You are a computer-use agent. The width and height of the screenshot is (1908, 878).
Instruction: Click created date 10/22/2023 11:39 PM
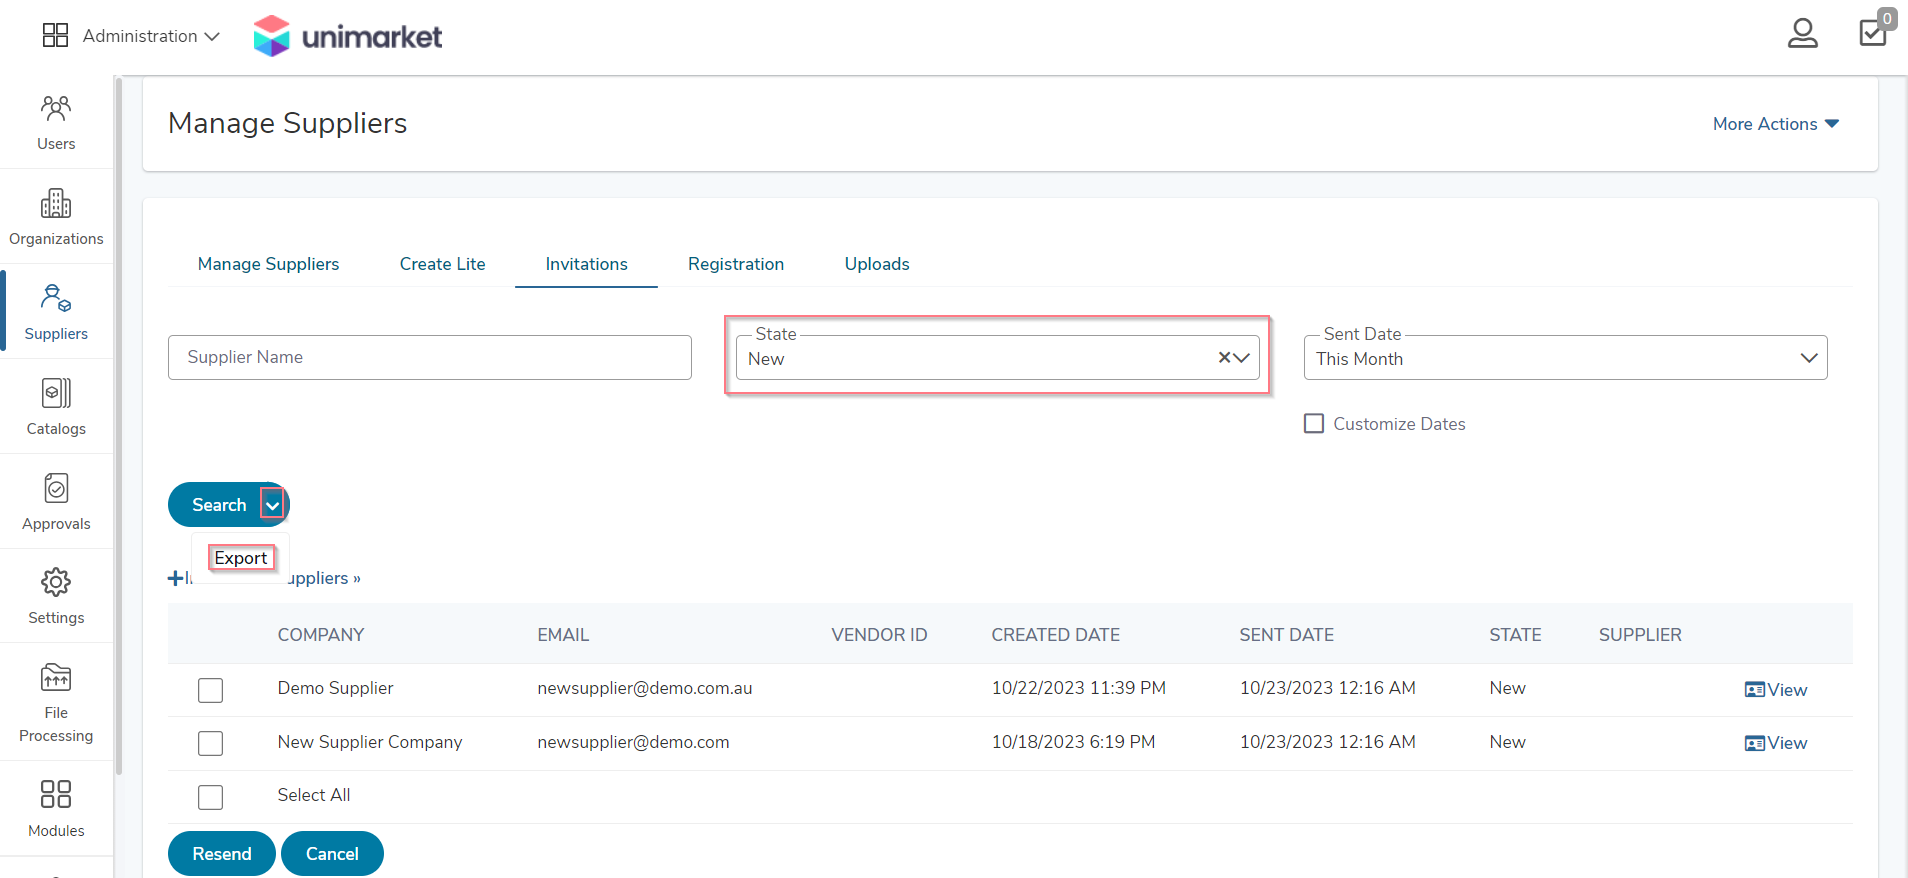coord(1078,688)
